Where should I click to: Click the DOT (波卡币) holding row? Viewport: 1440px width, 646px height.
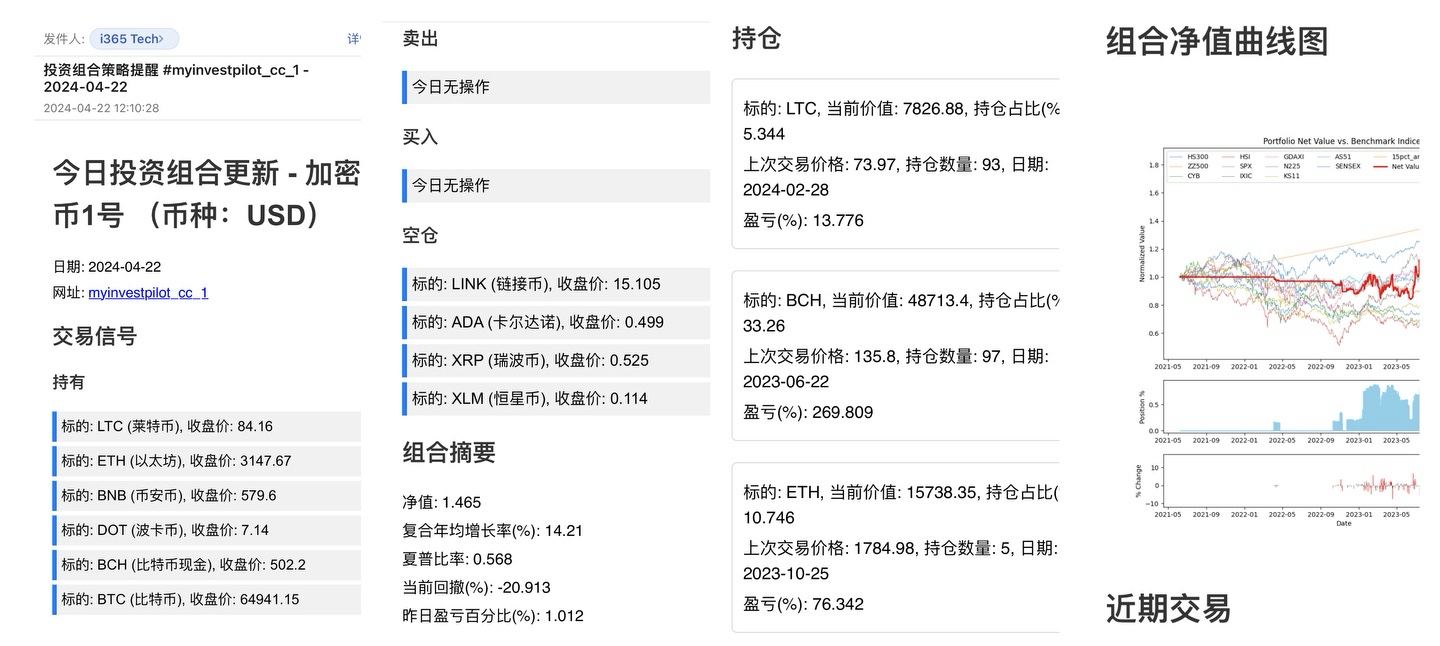[206, 530]
